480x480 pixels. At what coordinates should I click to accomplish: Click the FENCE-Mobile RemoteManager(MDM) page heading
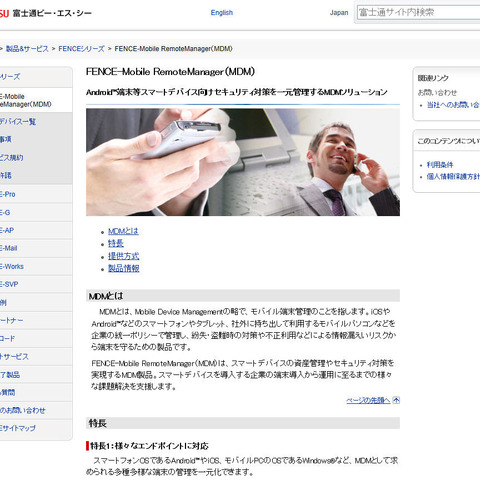click(x=170, y=72)
